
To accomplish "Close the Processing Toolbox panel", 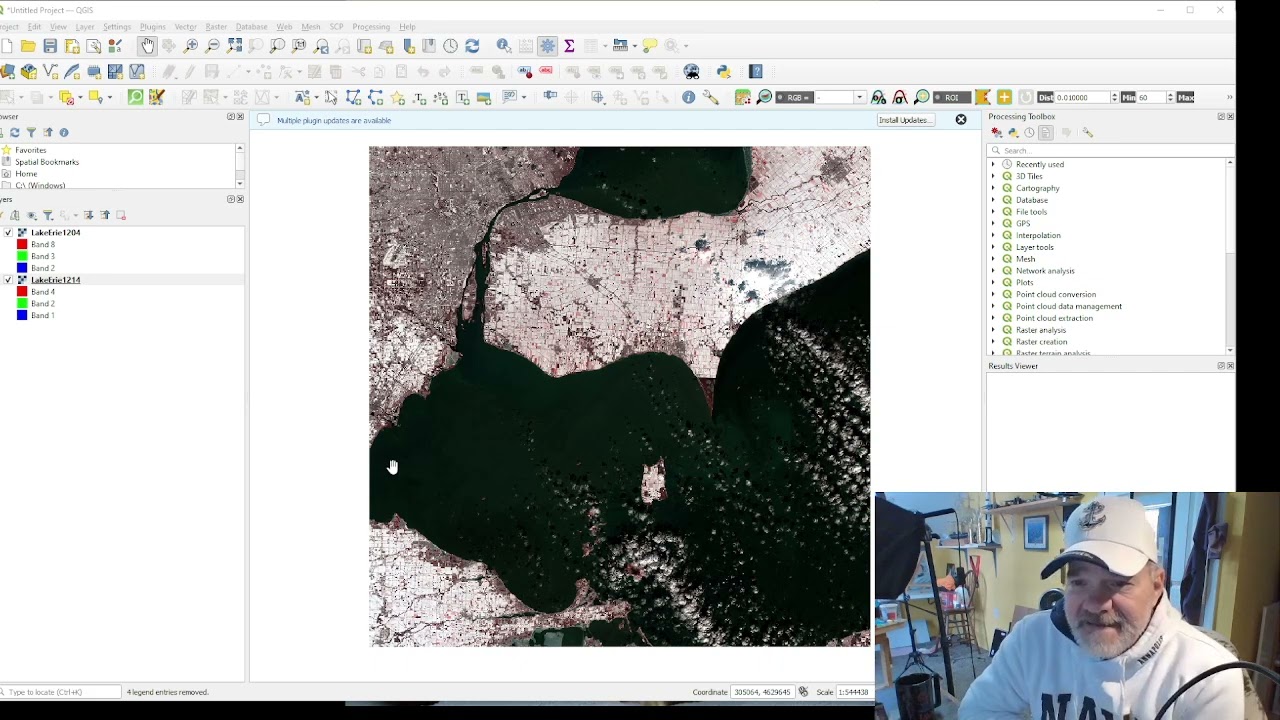I will [1230, 117].
